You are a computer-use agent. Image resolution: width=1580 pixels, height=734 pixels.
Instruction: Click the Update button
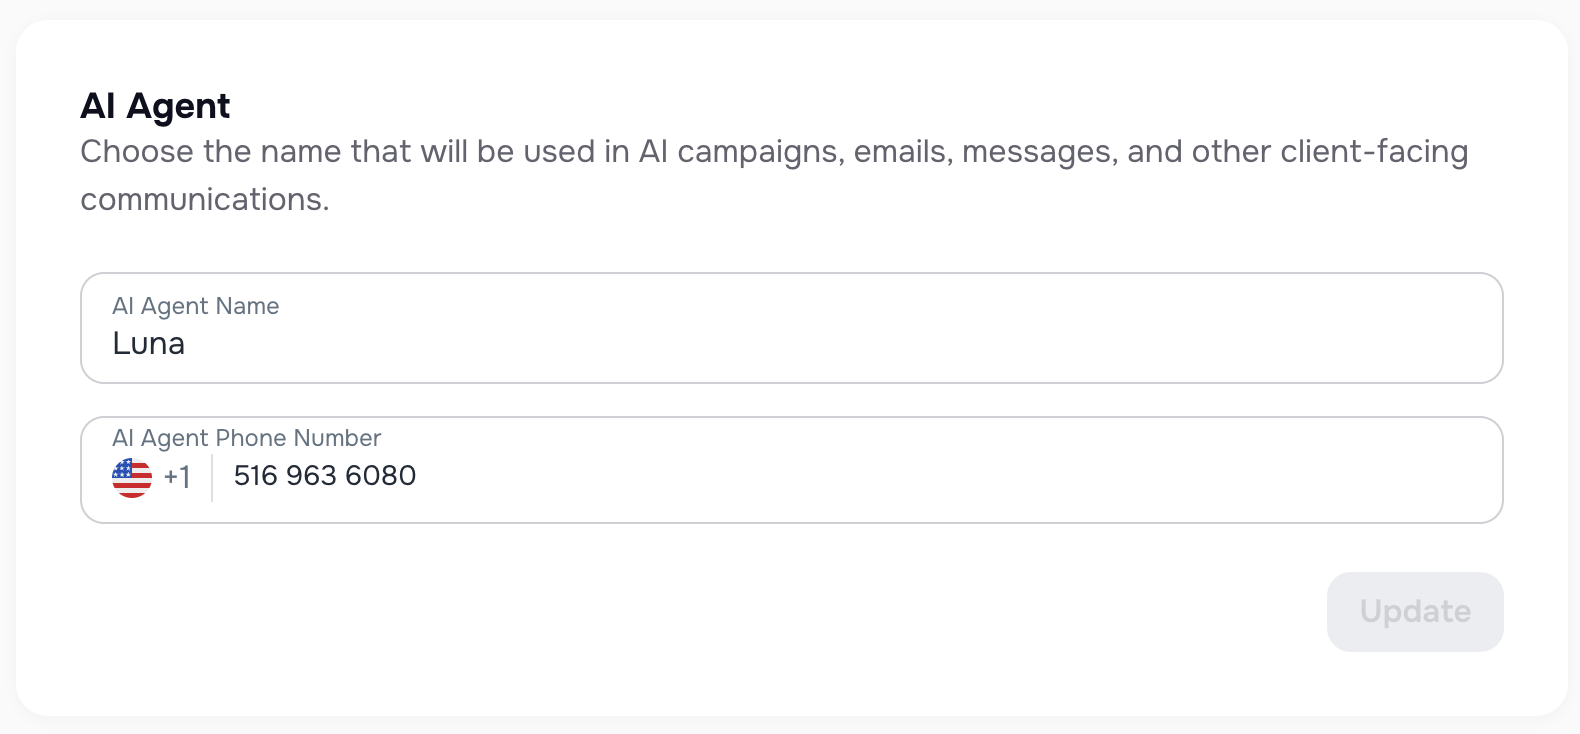pyautogui.click(x=1415, y=612)
